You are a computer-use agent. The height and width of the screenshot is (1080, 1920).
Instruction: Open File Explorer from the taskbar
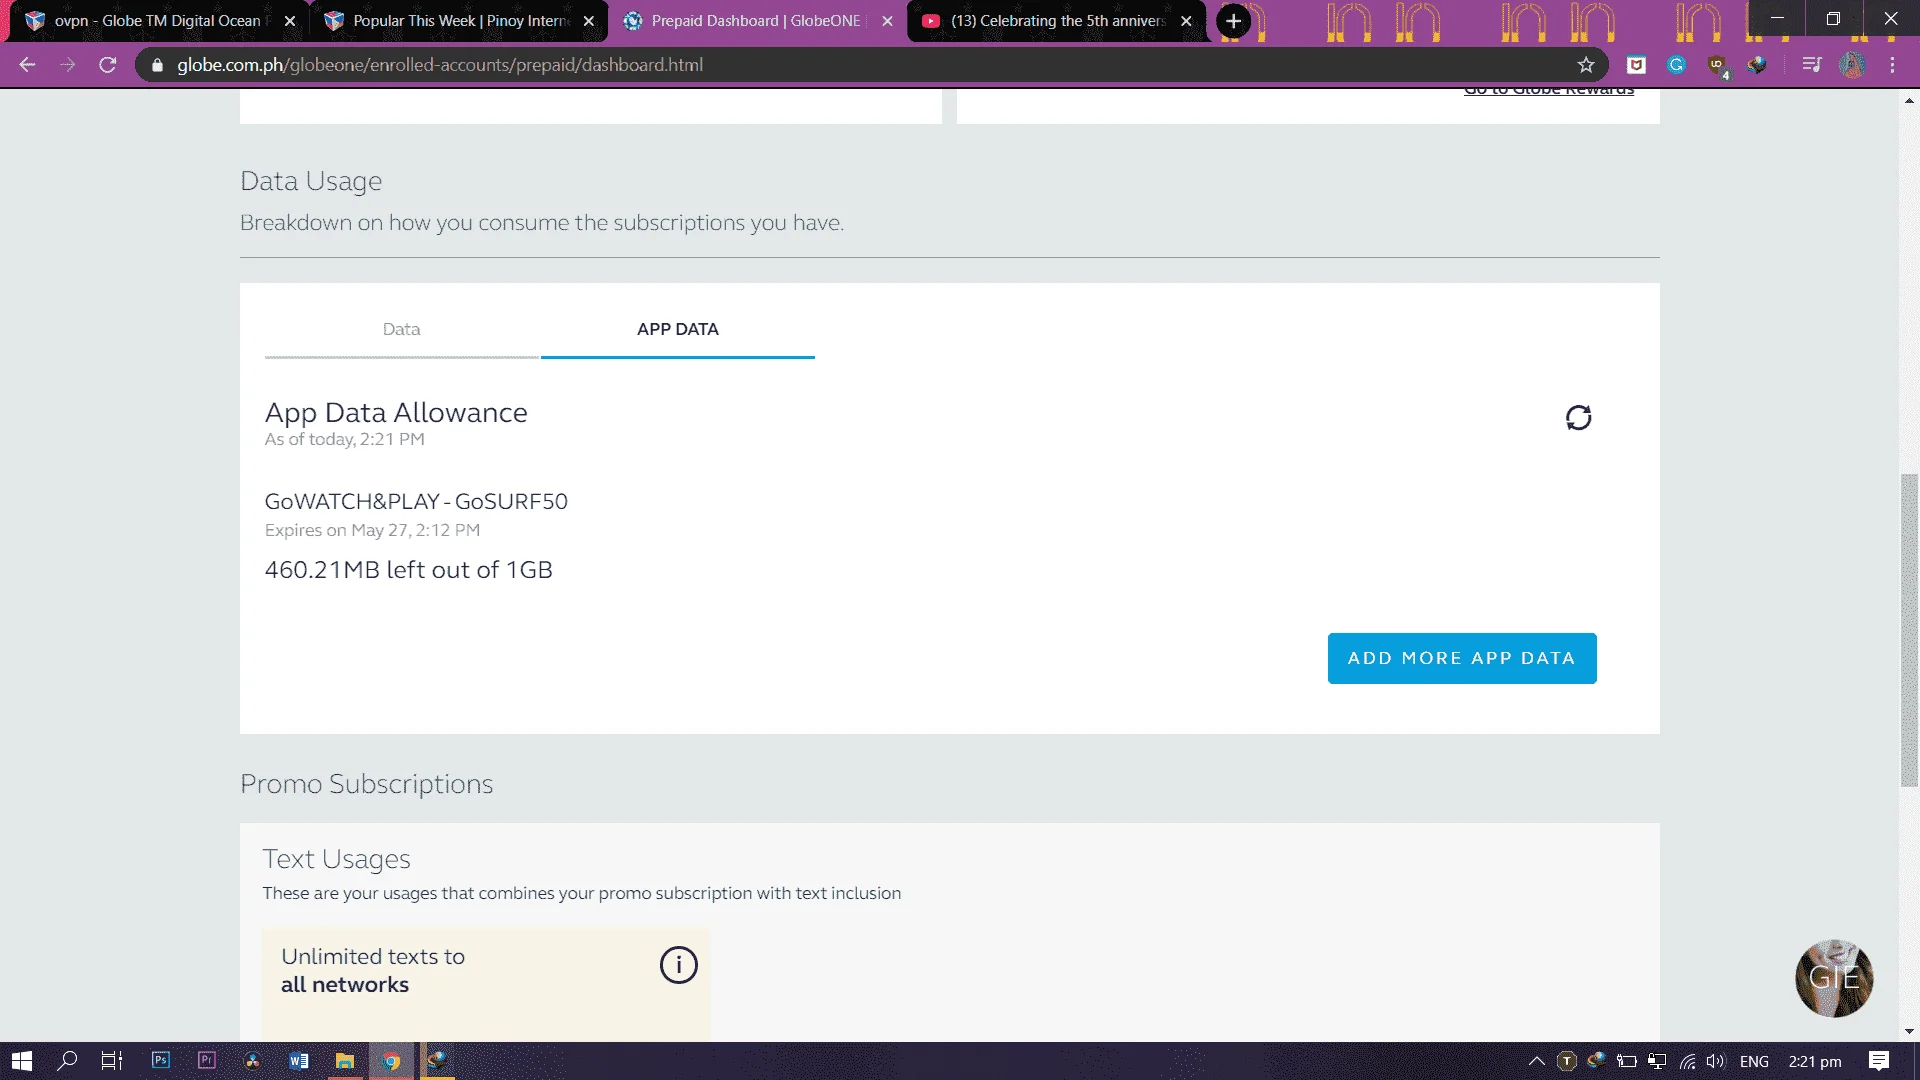(x=345, y=1061)
